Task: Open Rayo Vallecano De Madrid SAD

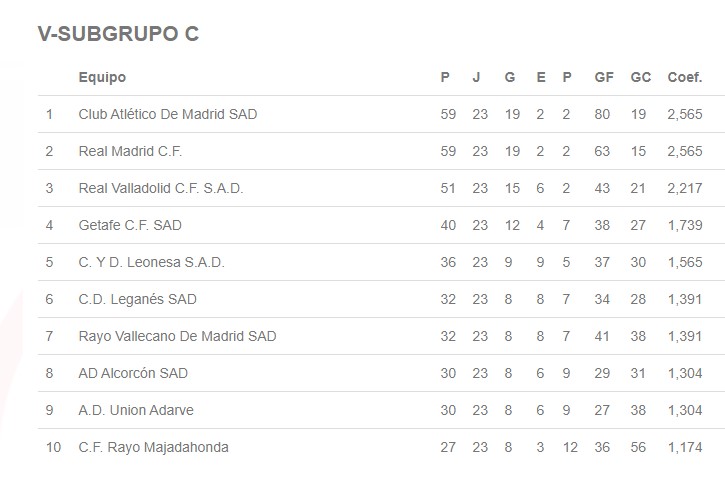Action: click(177, 336)
